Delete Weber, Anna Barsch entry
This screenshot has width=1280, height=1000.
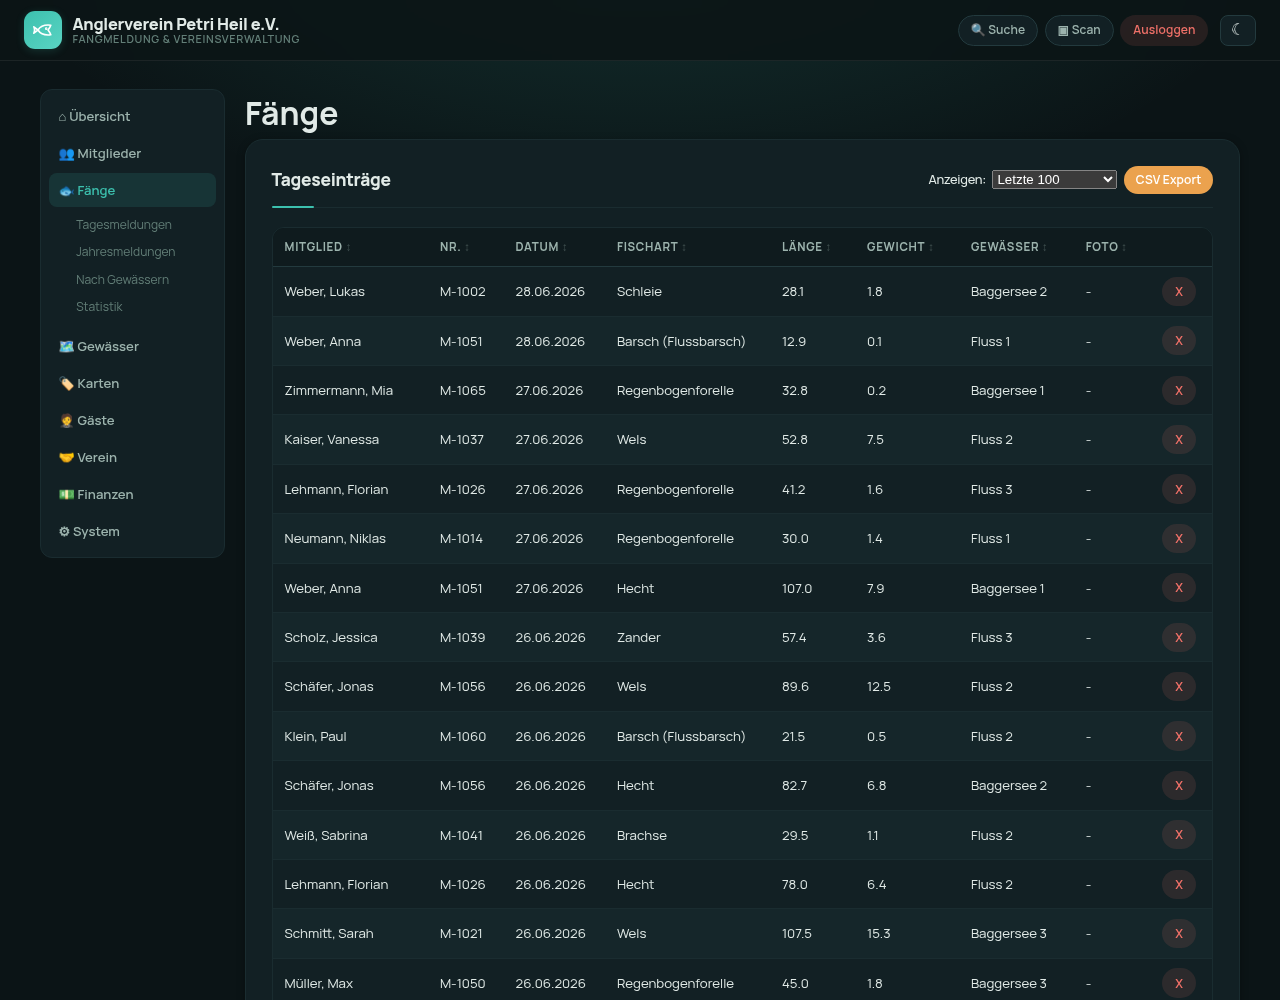[x=1179, y=341]
